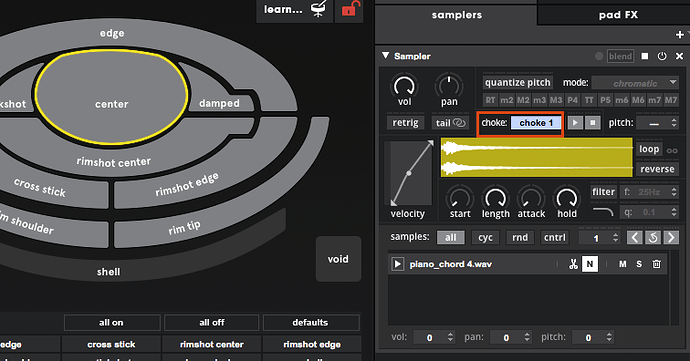The height and width of the screenshot is (361, 690).
Task: Play piano_chord 4.wav sample
Action: tap(397, 264)
